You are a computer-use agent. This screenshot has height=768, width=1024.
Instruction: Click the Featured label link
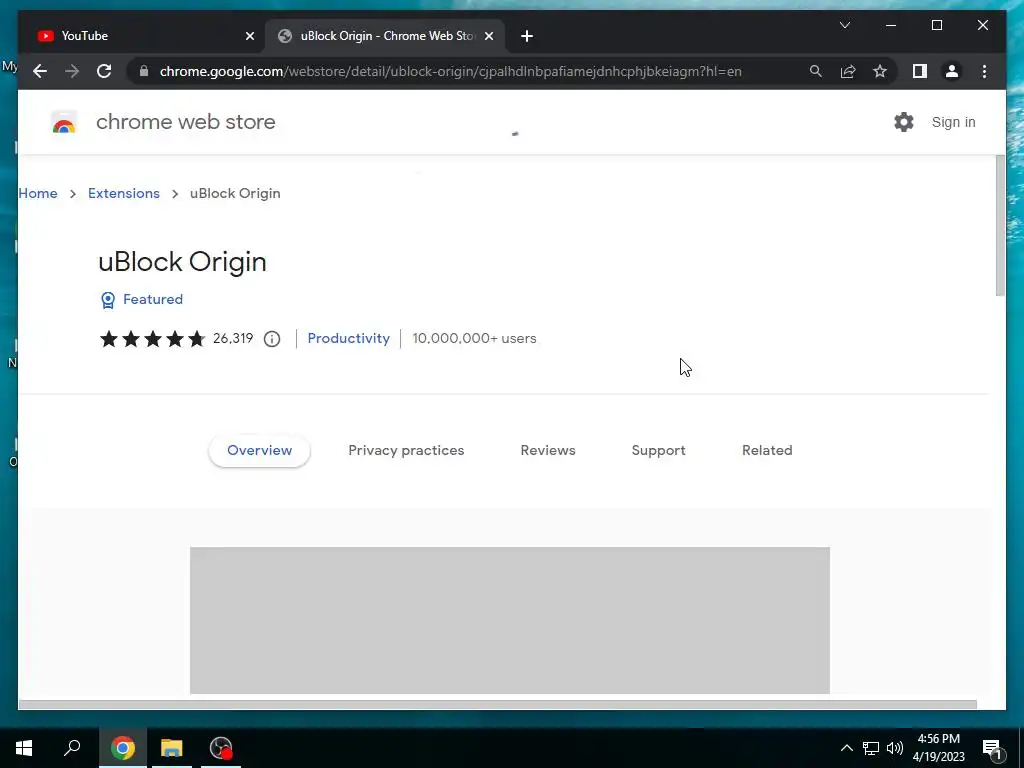pyautogui.click(x=153, y=299)
